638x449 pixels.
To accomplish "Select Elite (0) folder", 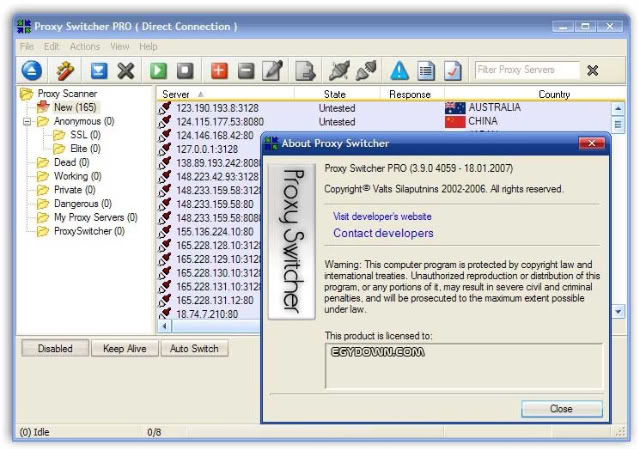I will pos(85,149).
